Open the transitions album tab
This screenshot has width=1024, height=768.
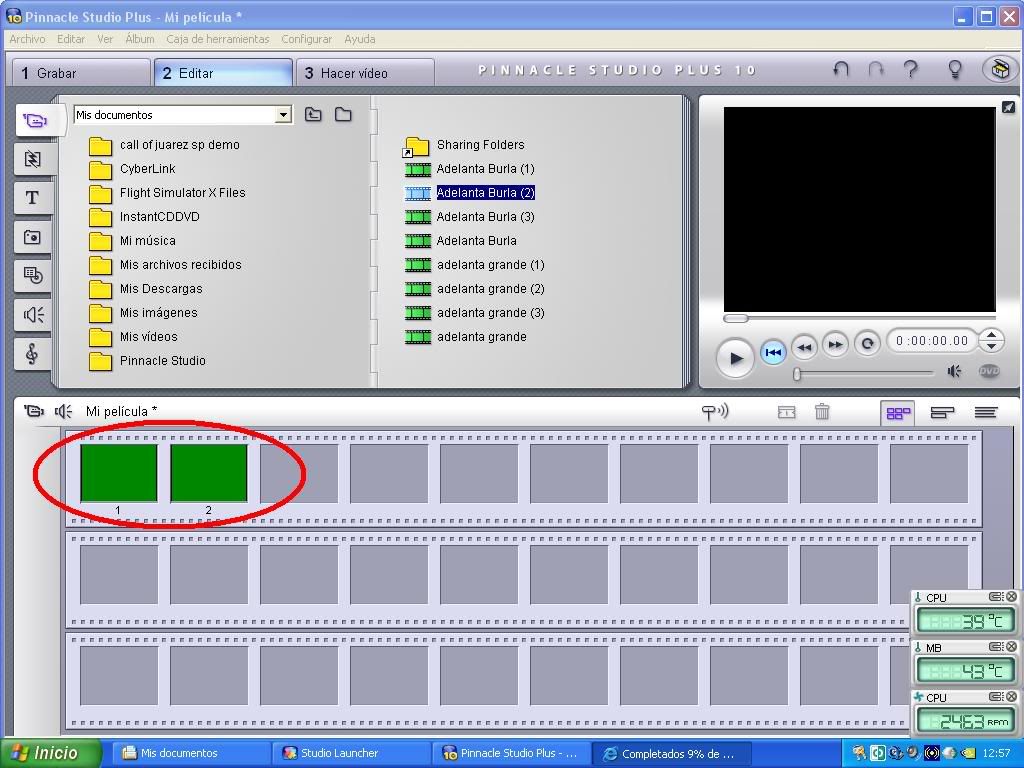[33, 159]
